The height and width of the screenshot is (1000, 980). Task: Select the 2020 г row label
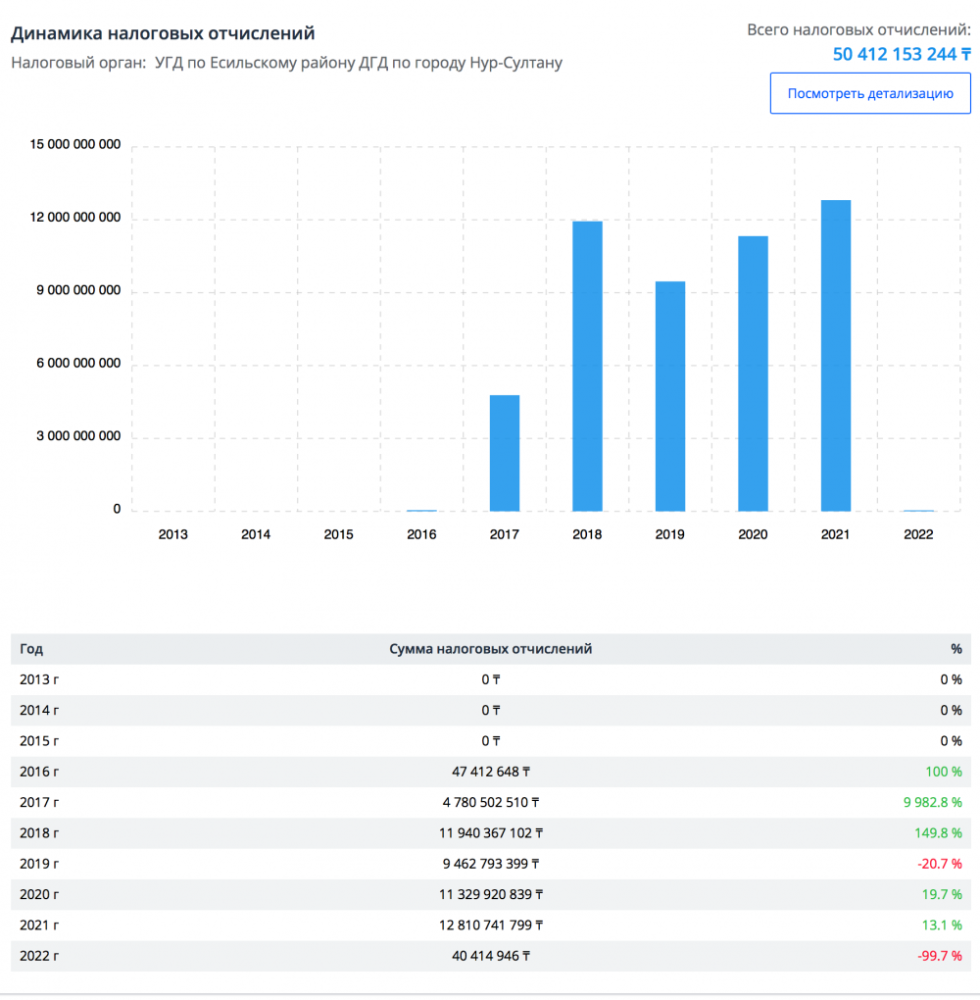40,894
